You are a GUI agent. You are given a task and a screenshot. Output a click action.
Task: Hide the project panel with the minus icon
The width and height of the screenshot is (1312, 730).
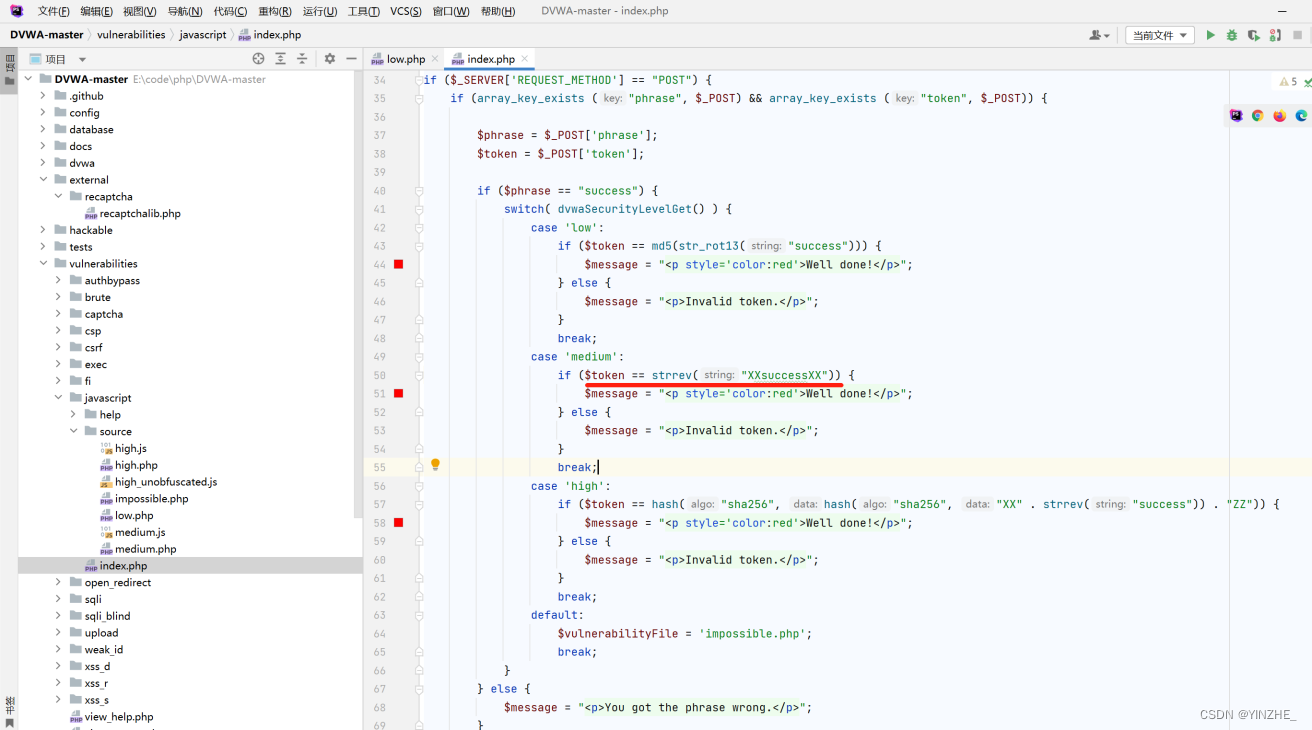[351, 59]
